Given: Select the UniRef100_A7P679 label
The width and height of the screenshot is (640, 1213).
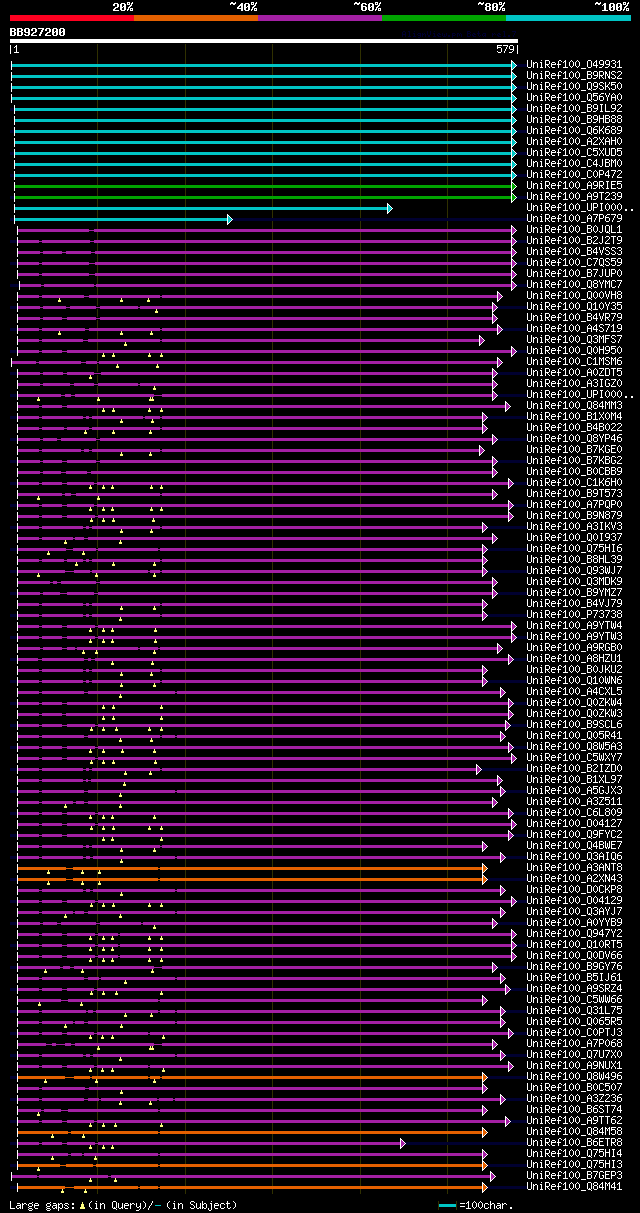Looking at the screenshot, I should coord(574,218).
